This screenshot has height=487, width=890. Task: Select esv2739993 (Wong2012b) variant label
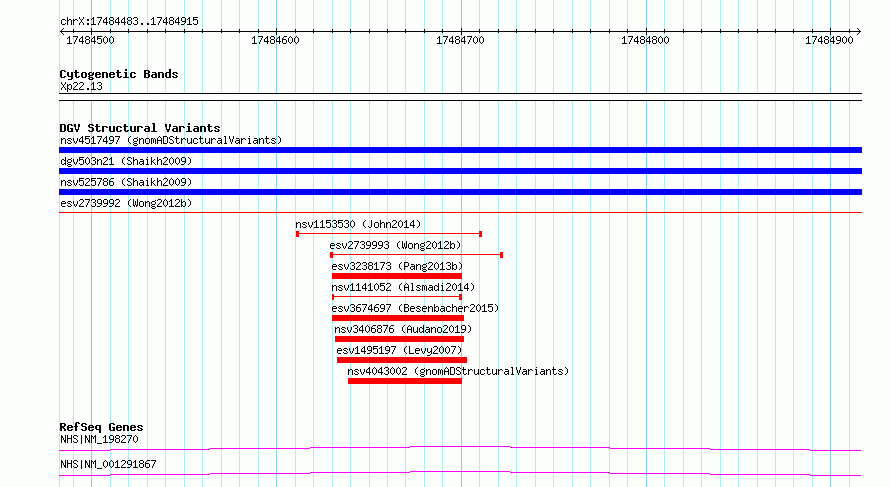[x=395, y=245]
